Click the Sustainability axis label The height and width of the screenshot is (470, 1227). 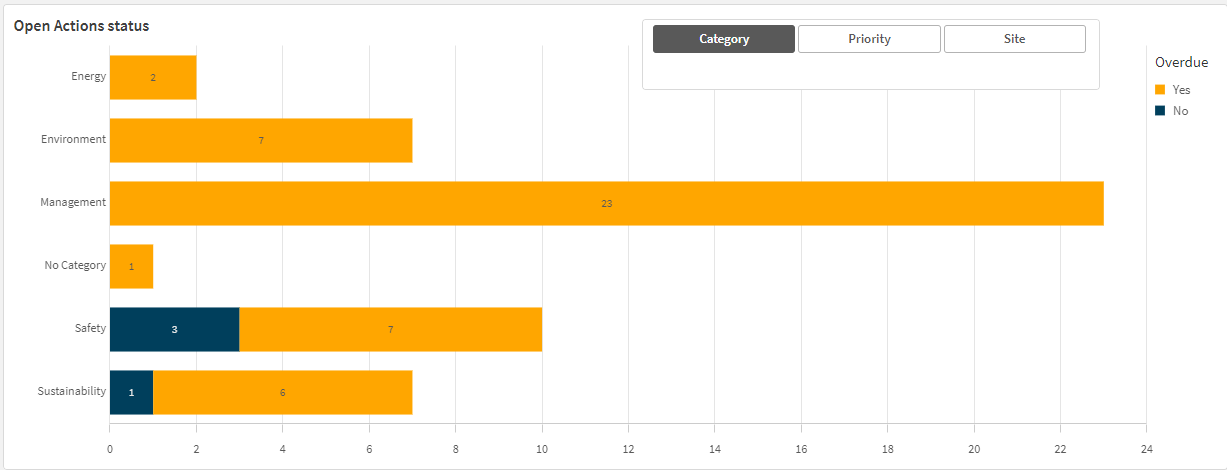(72, 391)
